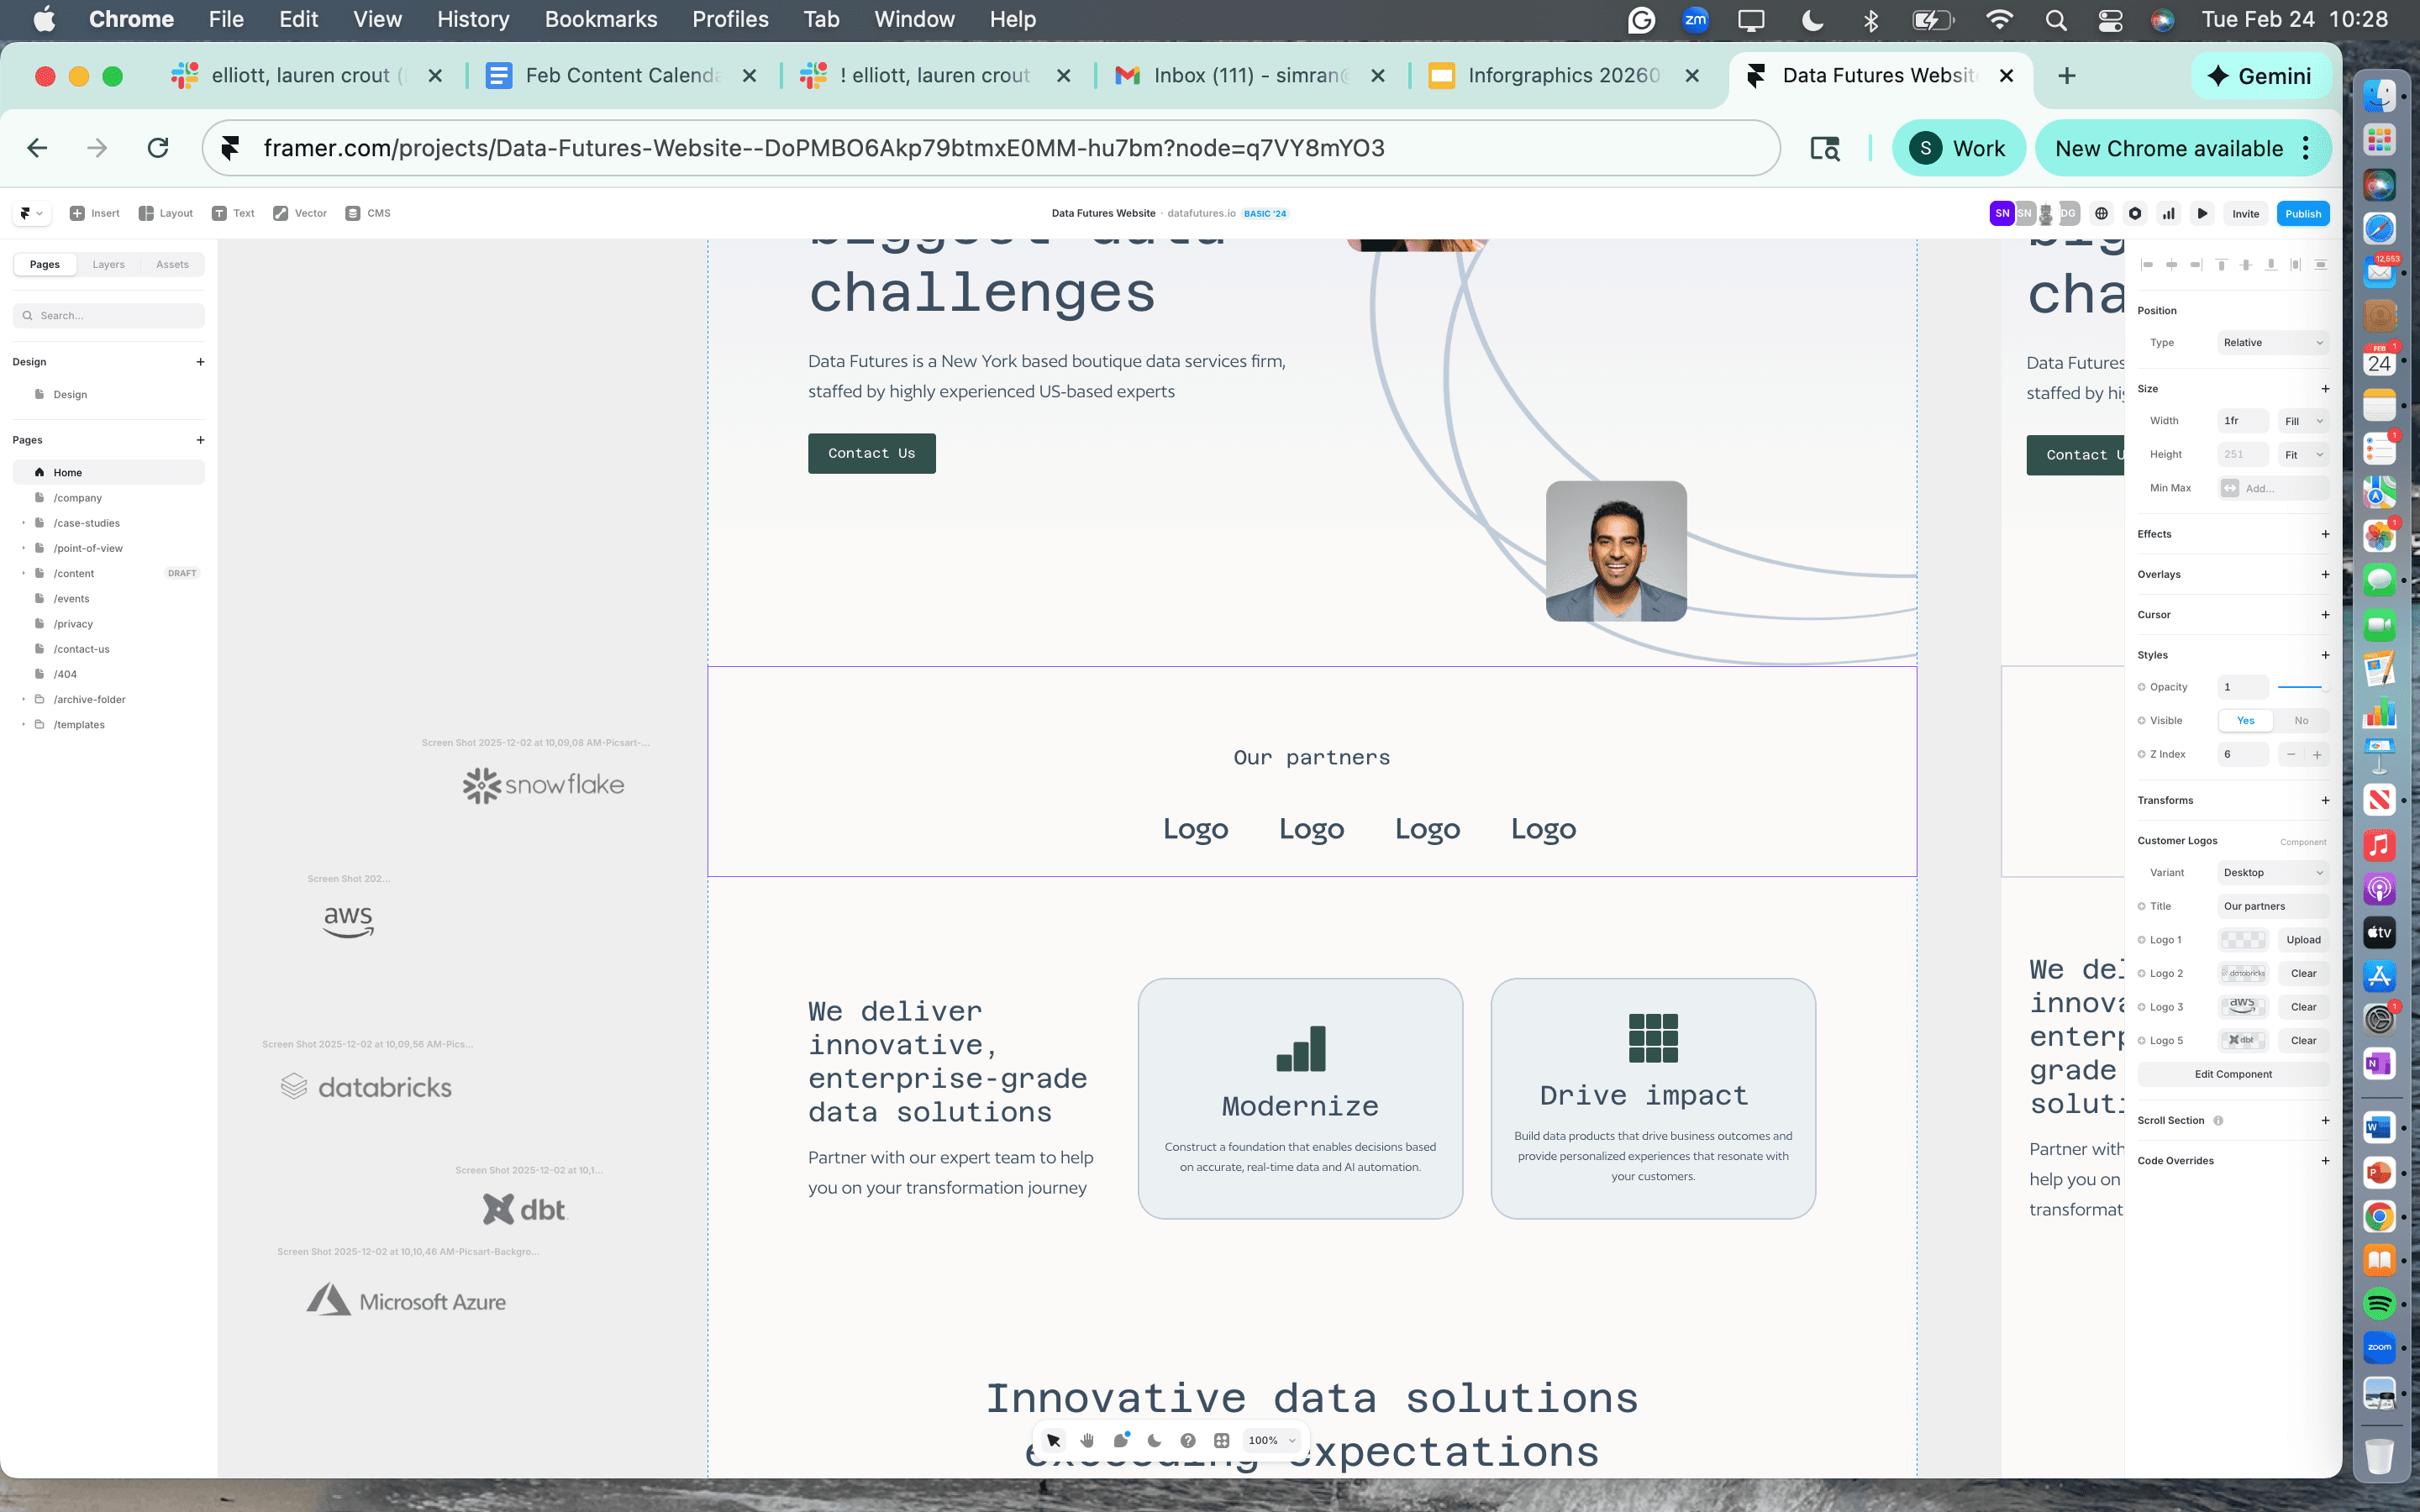
Task: Switch to the Layers tab
Action: [108, 264]
